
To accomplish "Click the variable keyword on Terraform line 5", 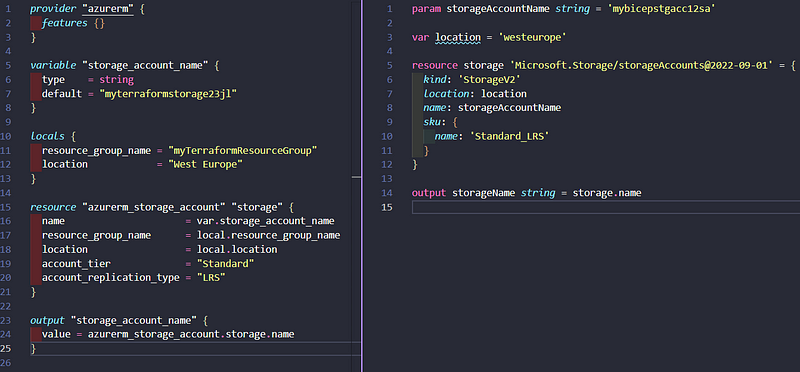I will [x=53, y=65].
